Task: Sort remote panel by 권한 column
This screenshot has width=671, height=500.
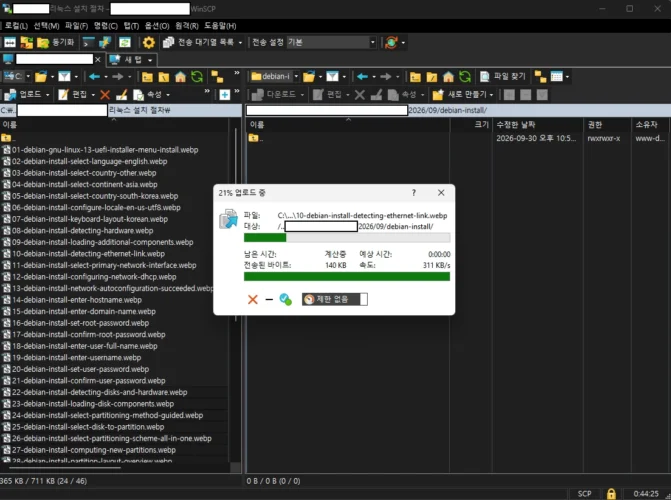Action: pos(607,125)
